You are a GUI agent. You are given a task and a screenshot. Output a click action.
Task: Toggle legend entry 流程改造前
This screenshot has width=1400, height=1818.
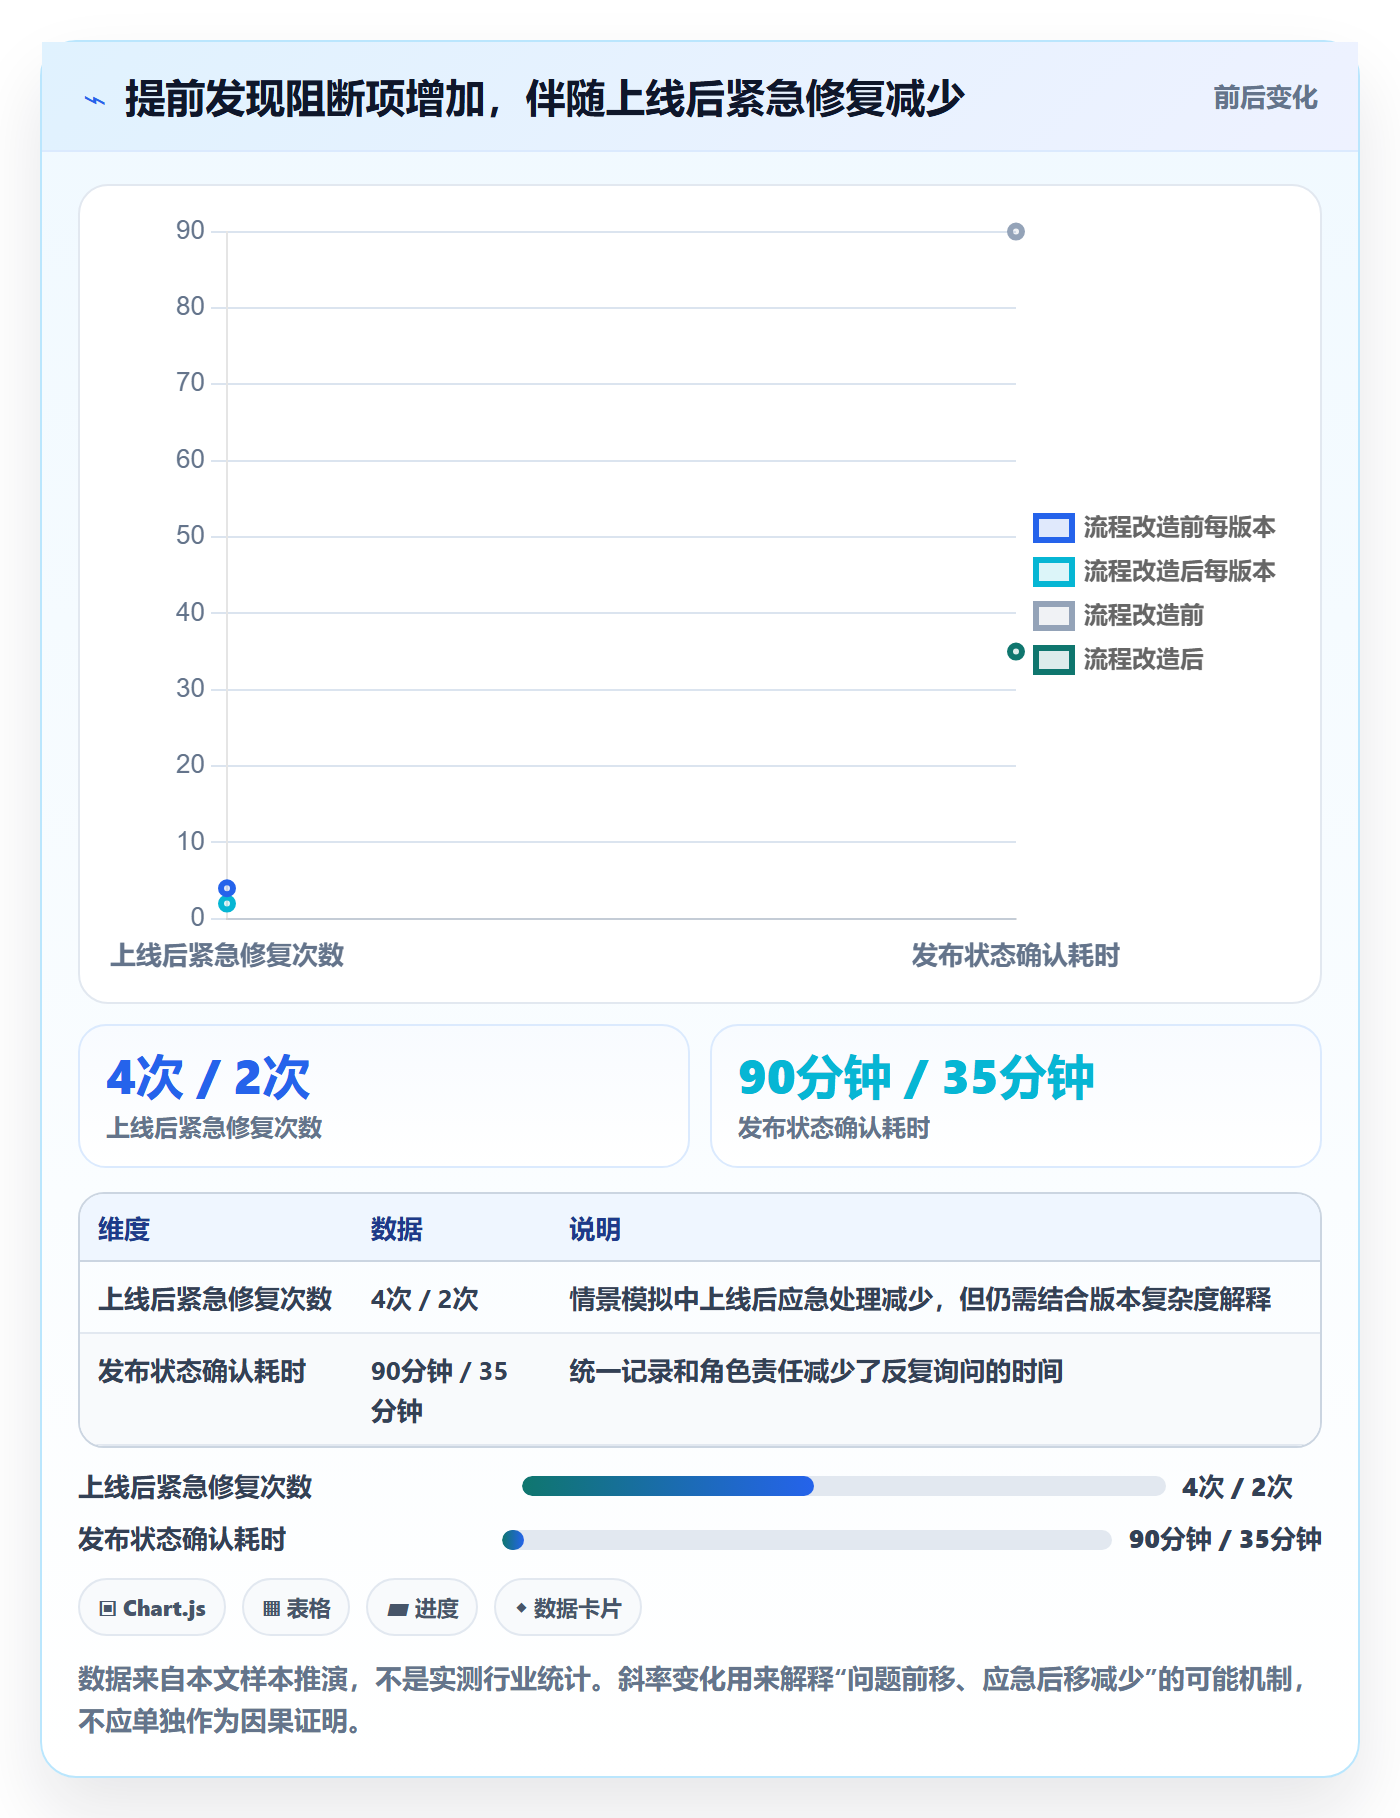click(1118, 615)
